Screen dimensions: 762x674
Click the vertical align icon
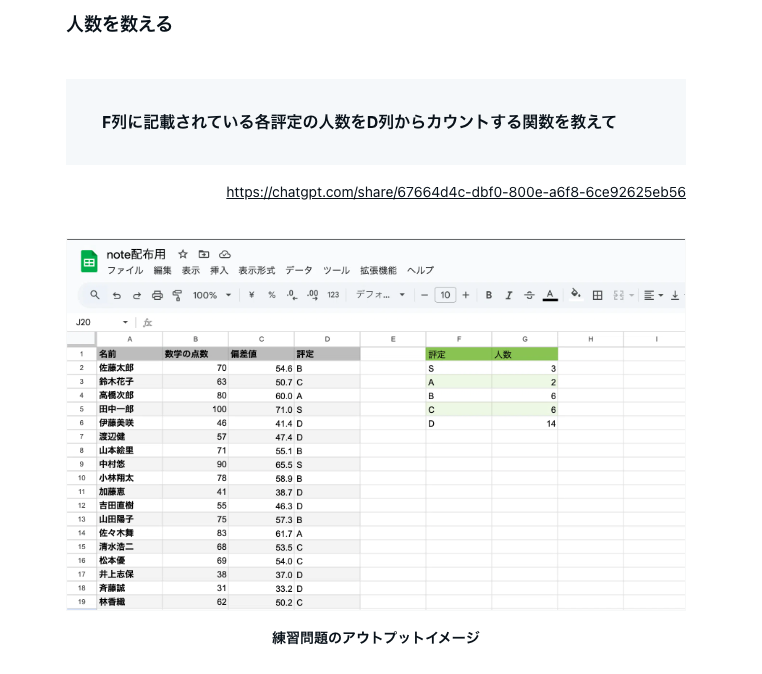tap(675, 295)
